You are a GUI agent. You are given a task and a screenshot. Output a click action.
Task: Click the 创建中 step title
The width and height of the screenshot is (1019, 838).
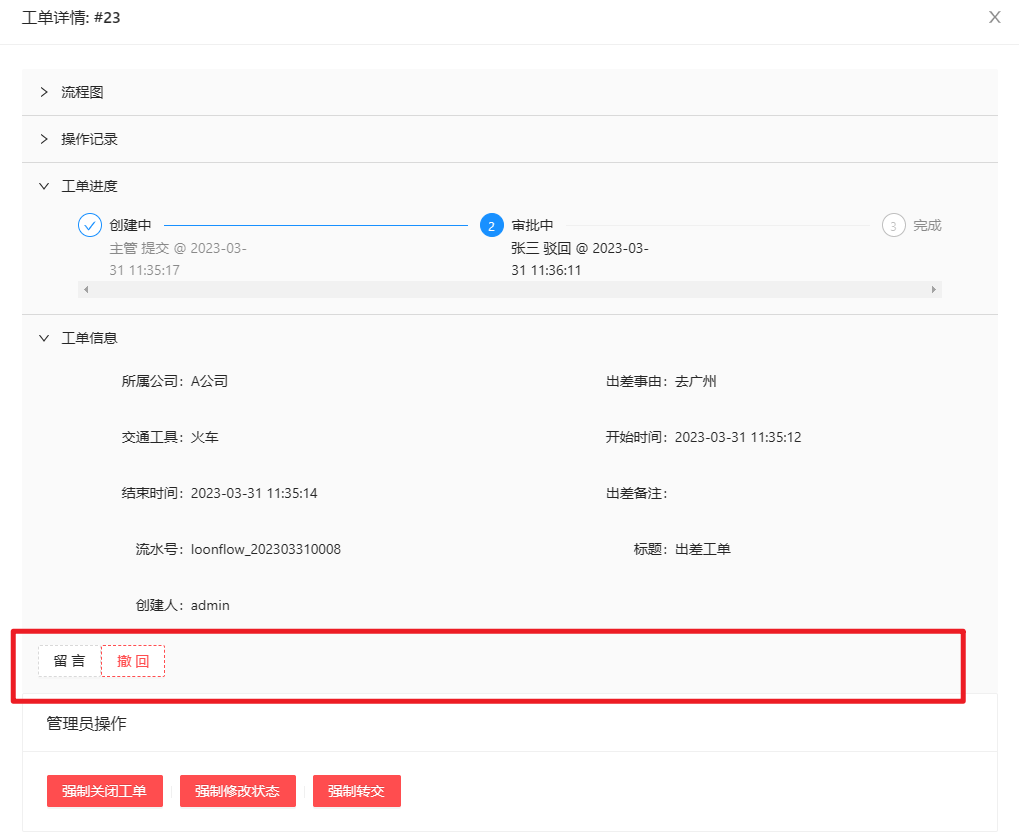point(131,226)
